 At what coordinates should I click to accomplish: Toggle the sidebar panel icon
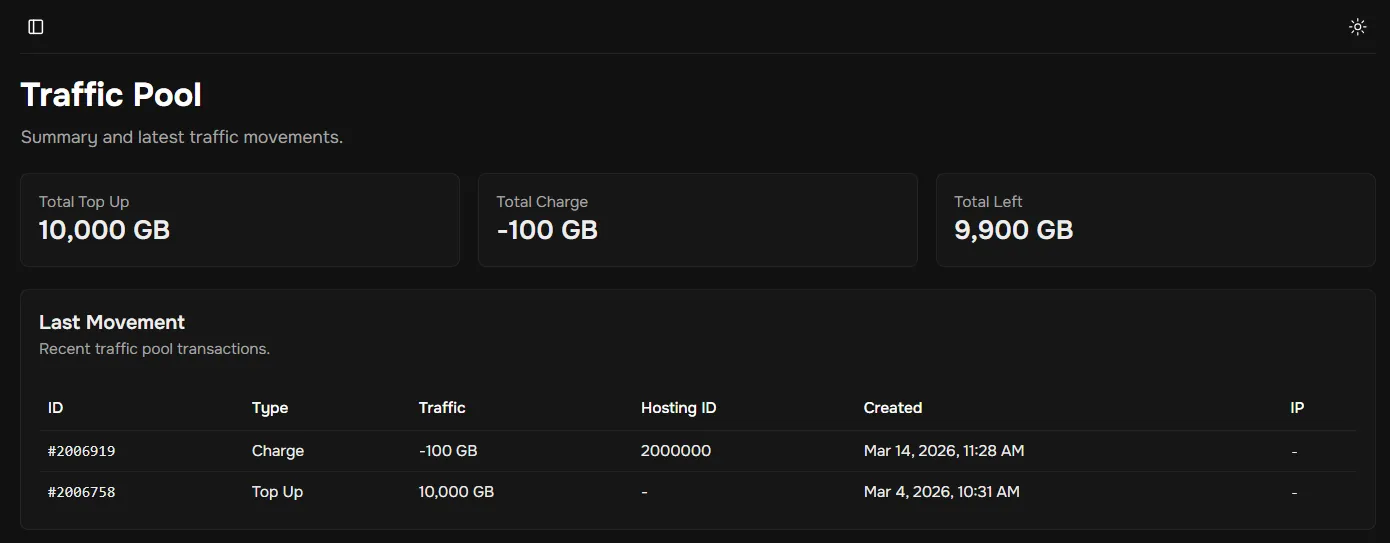tap(36, 27)
